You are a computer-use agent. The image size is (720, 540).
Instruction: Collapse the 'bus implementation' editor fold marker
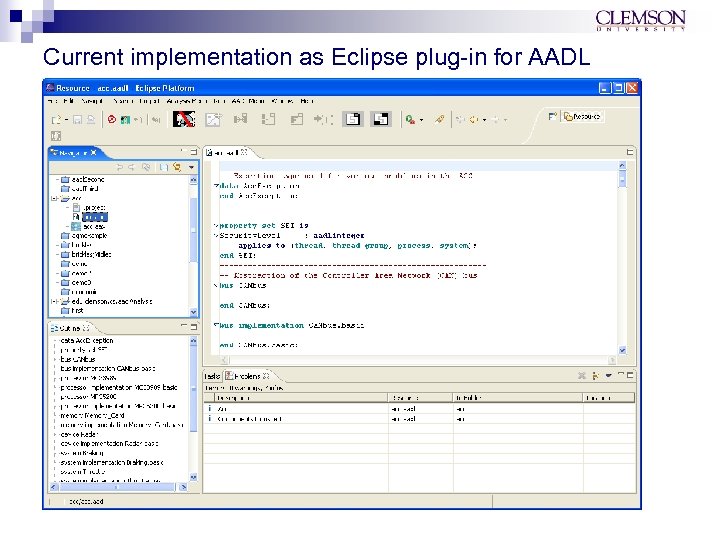[x=216, y=326]
